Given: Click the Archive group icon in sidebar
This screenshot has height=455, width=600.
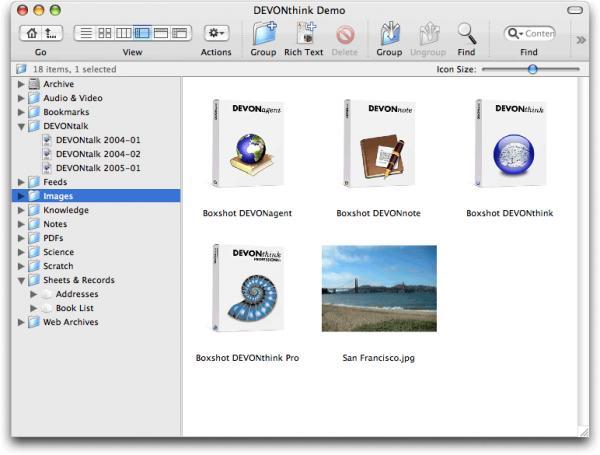Looking at the screenshot, I should tap(34, 84).
